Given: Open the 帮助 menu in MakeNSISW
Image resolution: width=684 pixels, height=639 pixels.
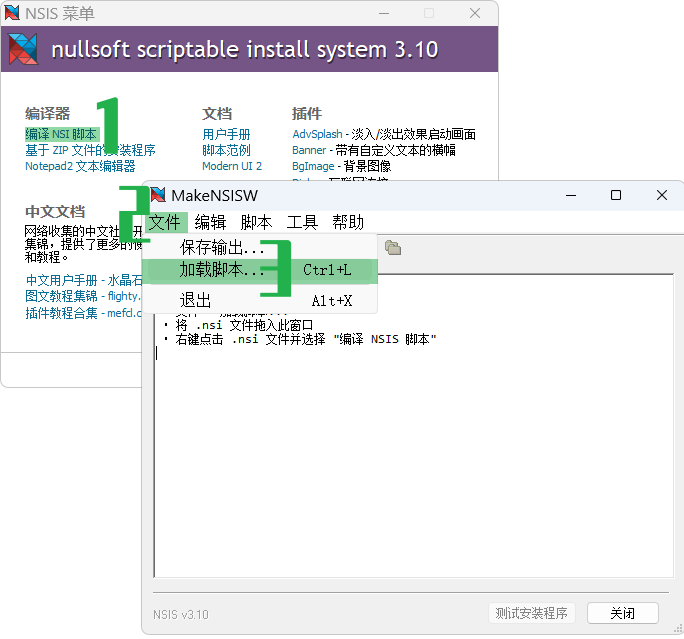Looking at the screenshot, I should point(348,222).
